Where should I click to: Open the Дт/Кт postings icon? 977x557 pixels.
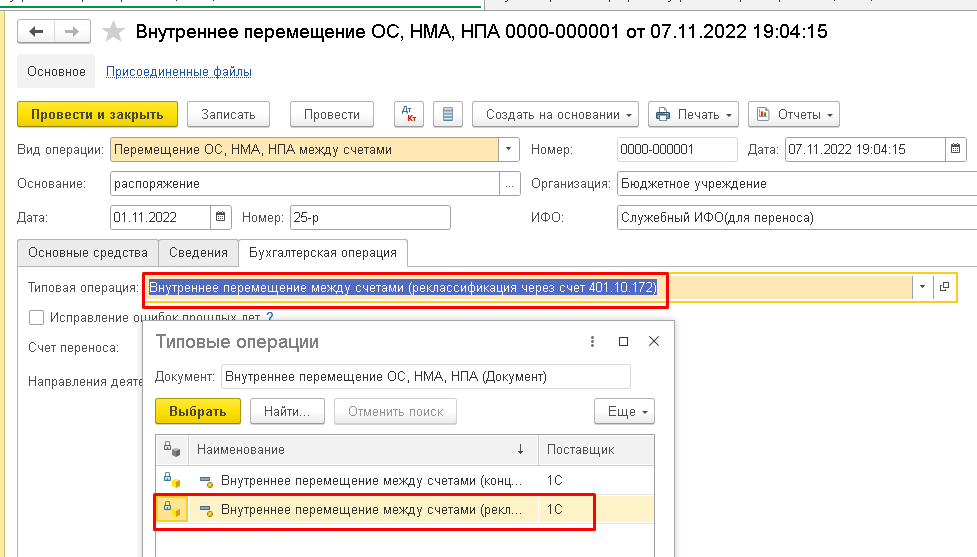tap(408, 114)
